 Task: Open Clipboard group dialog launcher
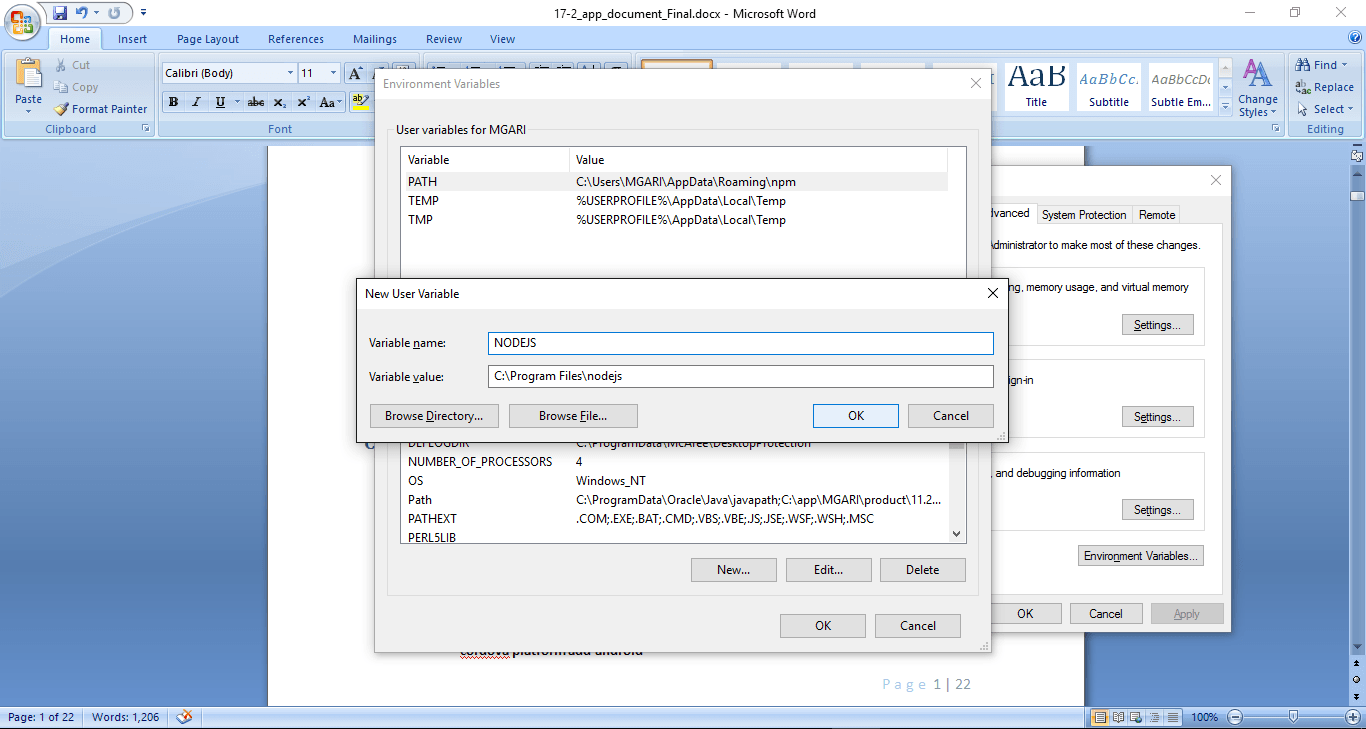pos(145,129)
